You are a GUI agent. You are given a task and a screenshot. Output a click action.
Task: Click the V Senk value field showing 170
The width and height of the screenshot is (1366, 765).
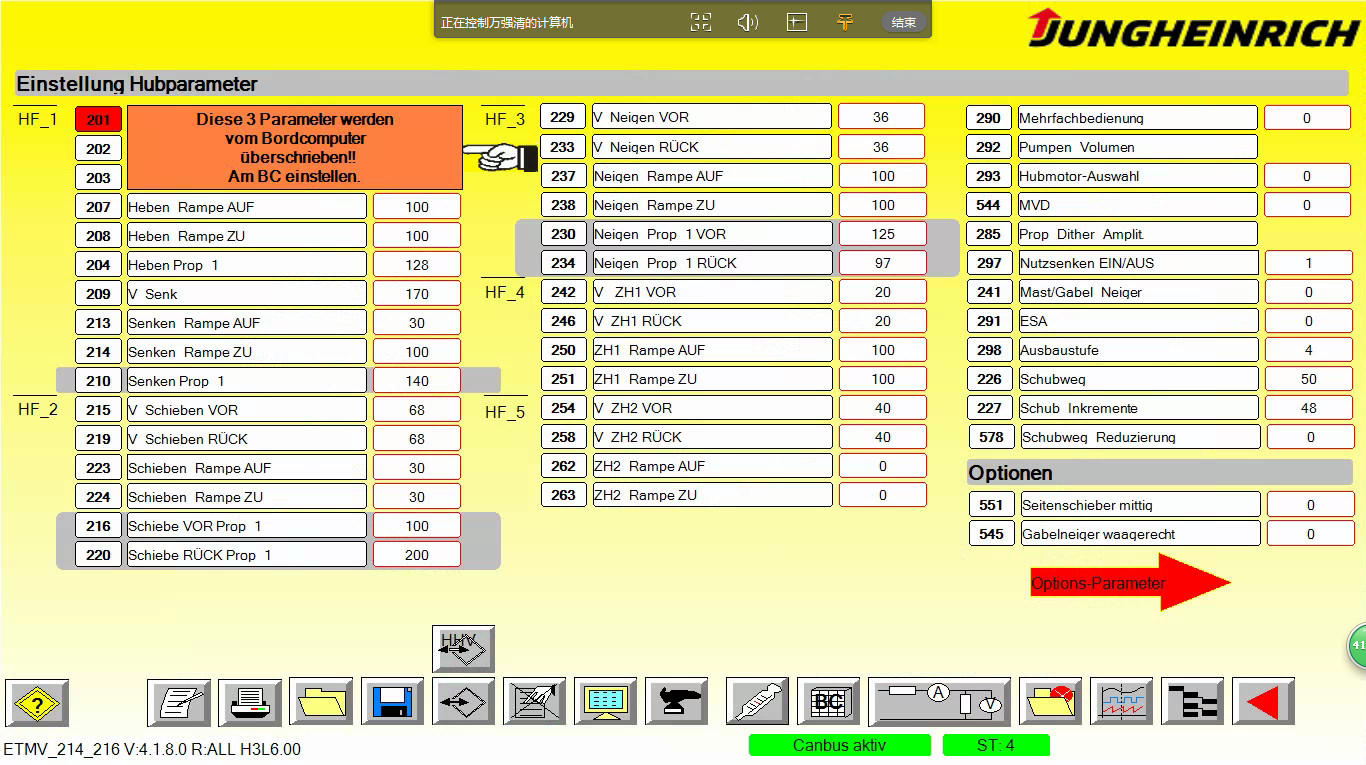pyautogui.click(x=417, y=294)
